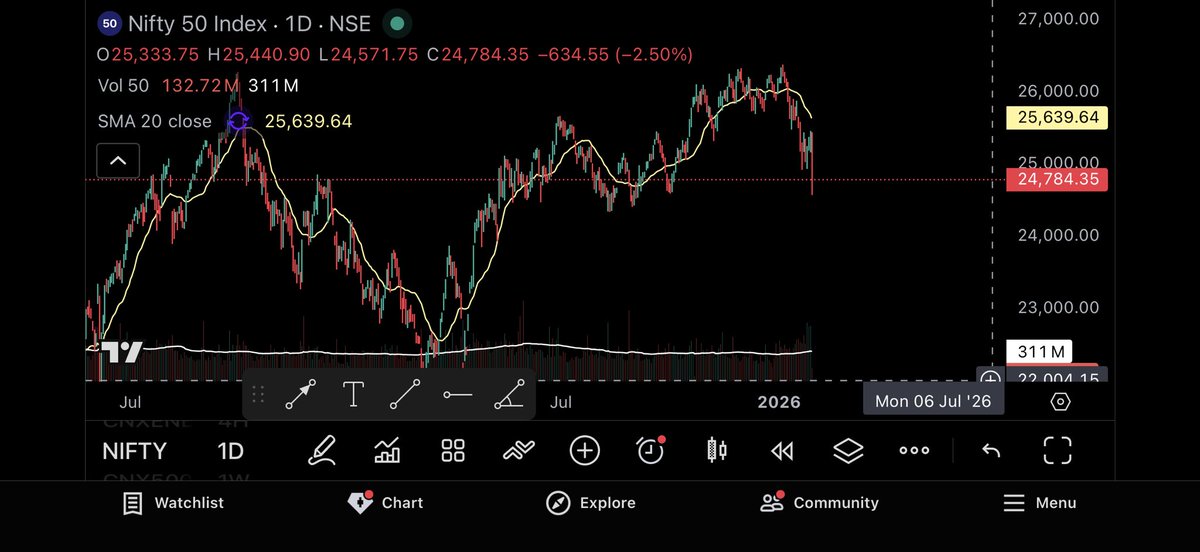Click the Vol 50 legend label
The width and height of the screenshot is (1200, 552).
pos(124,86)
